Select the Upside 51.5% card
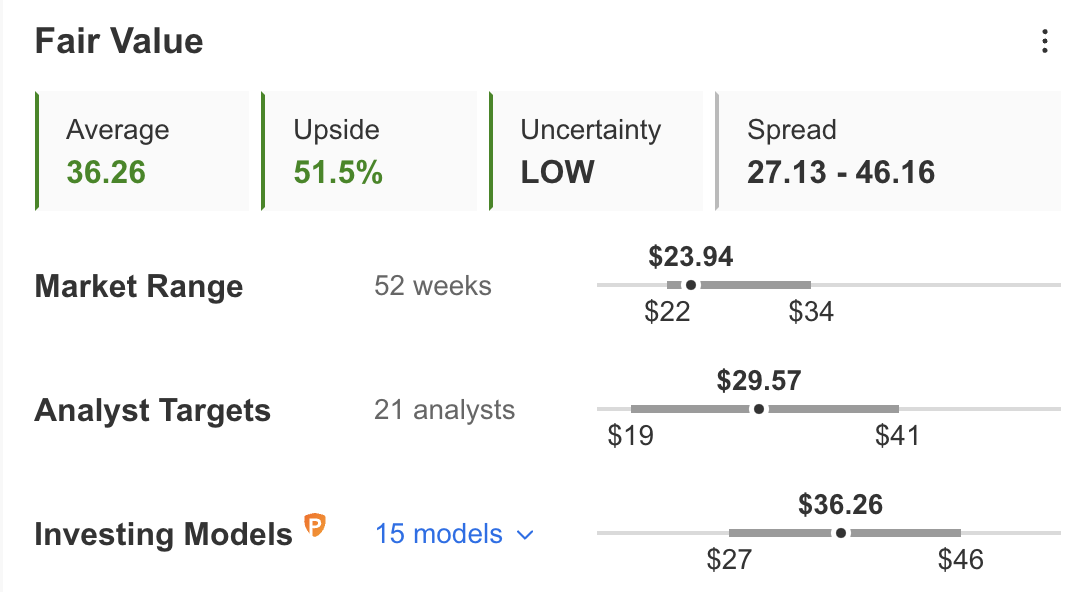Image resolution: width=1088 pixels, height=592 pixels. pyautogui.click(x=368, y=151)
